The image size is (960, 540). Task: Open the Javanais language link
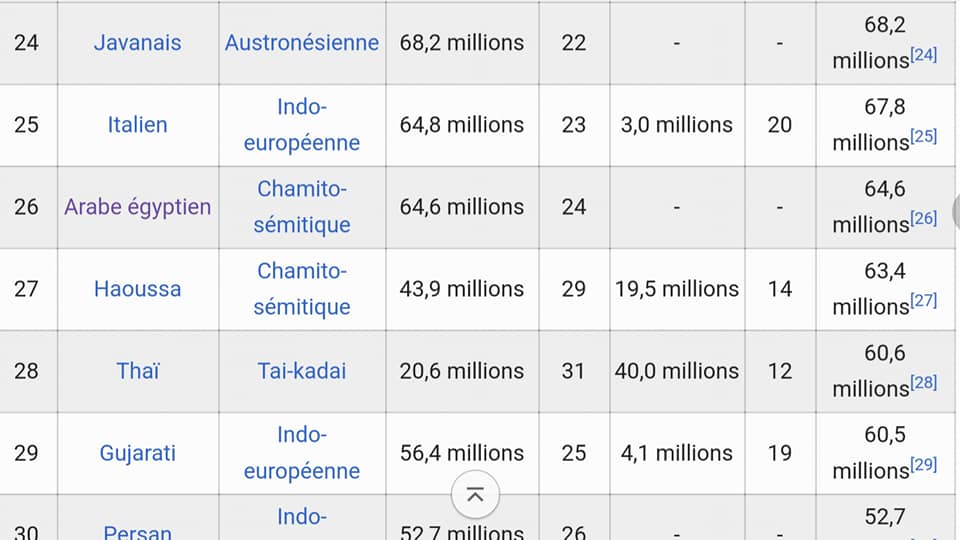click(137, 43)
